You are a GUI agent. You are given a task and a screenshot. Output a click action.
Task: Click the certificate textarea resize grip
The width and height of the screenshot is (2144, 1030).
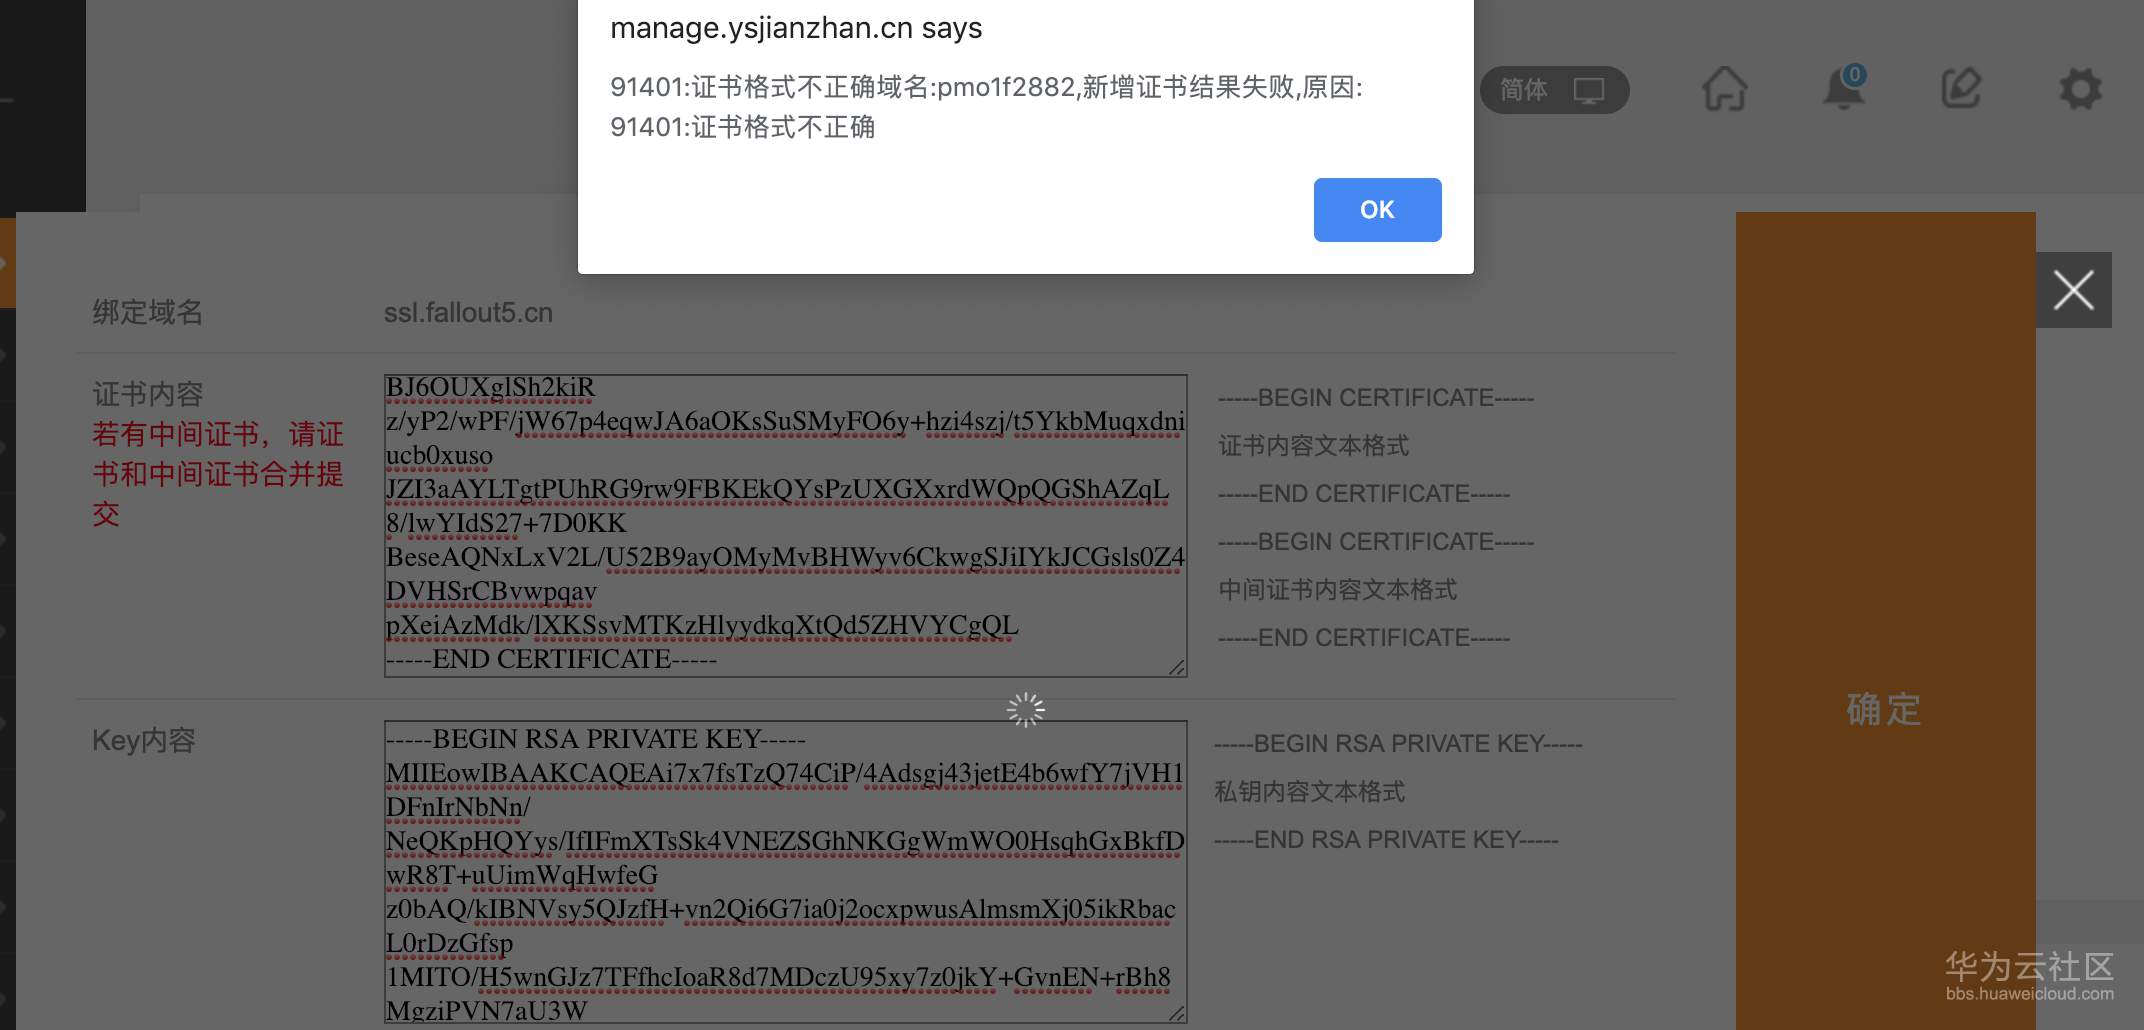click(1176, 668)
